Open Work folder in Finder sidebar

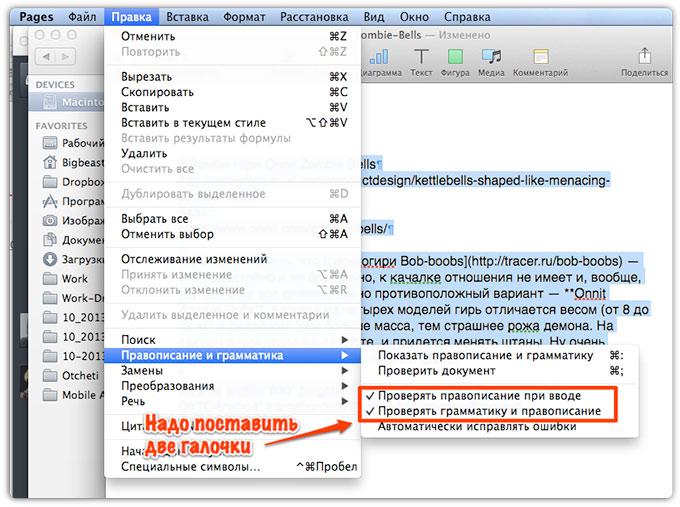click(67, 278)
